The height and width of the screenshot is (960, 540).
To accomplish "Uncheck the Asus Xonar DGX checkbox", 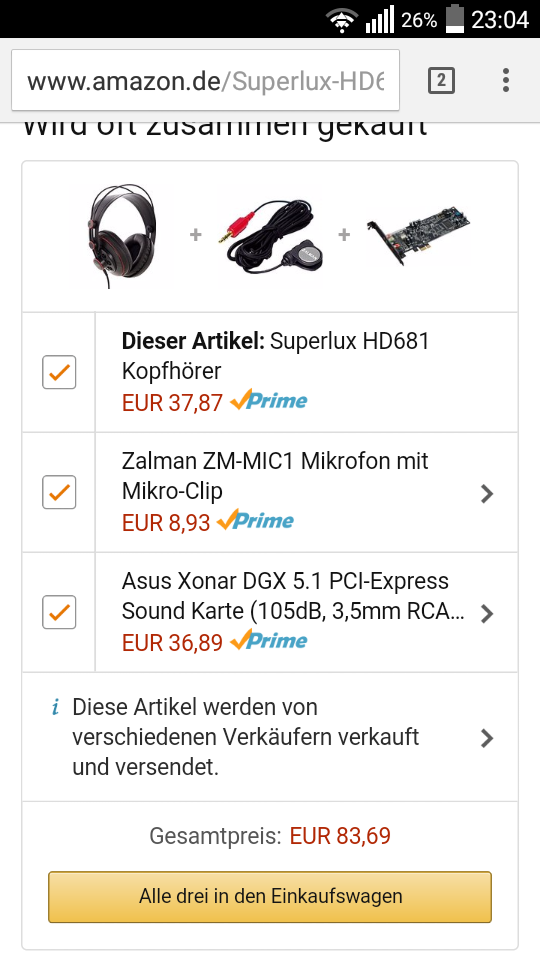I will coord(59,612).
